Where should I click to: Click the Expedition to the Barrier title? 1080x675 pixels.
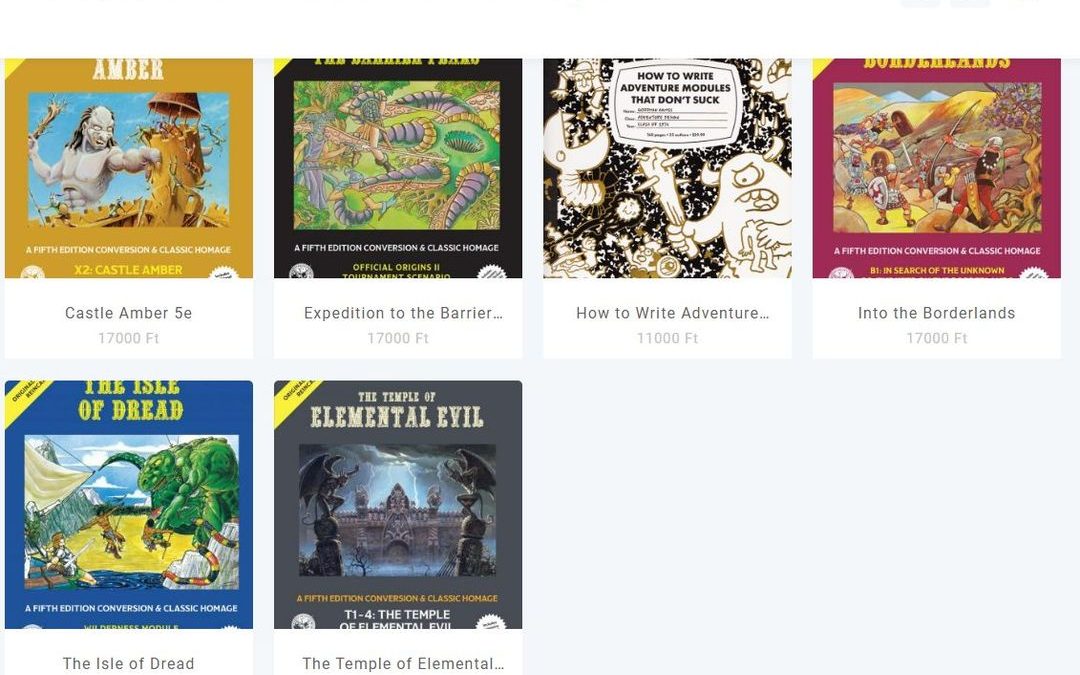point(404,313)
